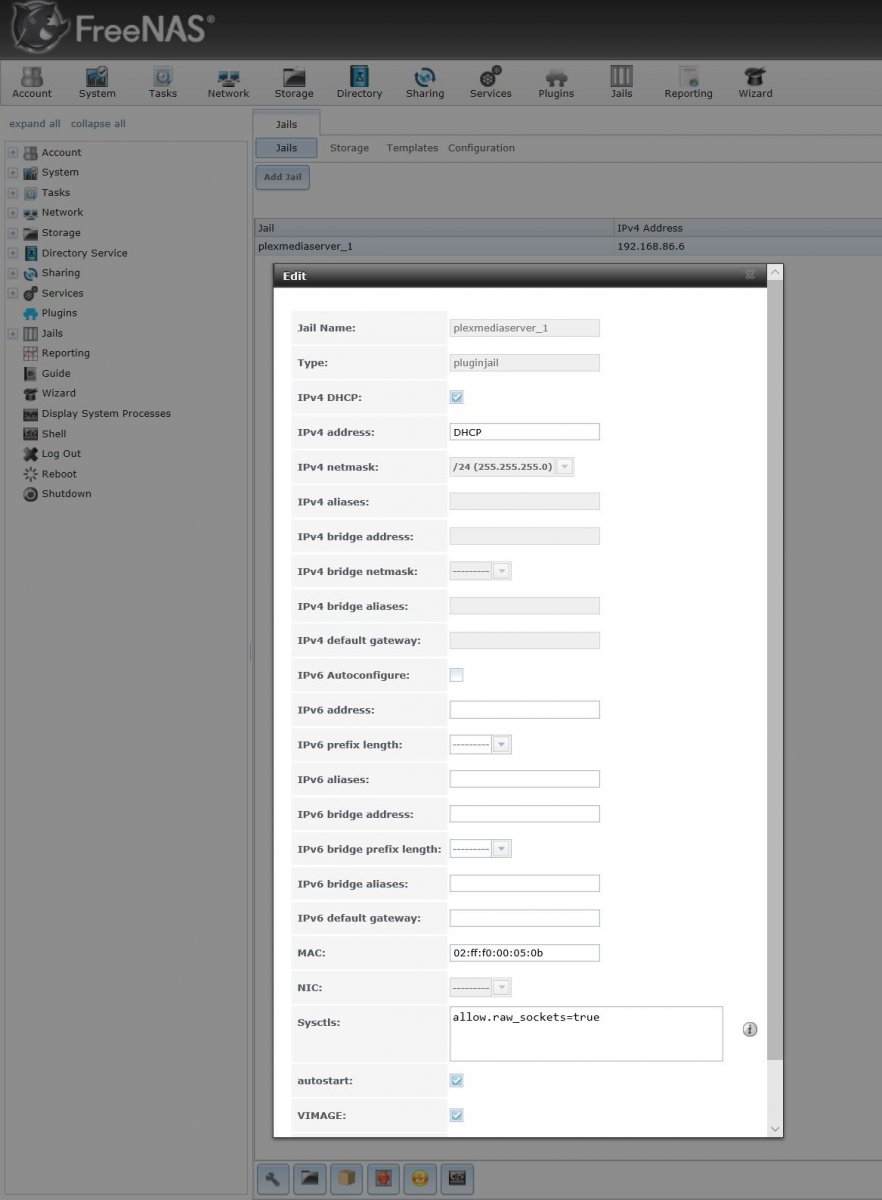Click the collapse all link
Image resolution: width=882 pixels, height=1200 pixels.
(x=98, y=124)
